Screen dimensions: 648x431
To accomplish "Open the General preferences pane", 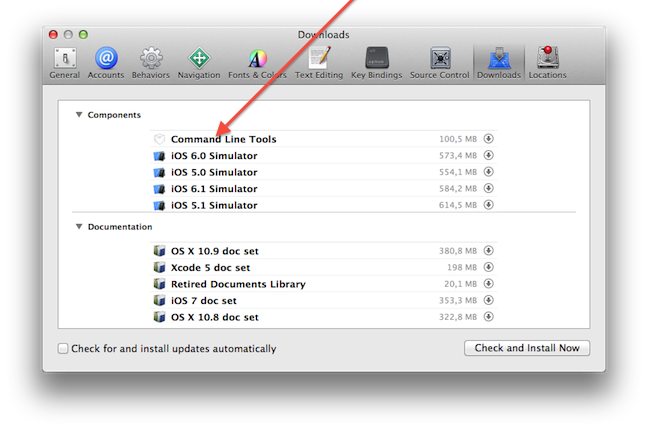I will (65, 61).
